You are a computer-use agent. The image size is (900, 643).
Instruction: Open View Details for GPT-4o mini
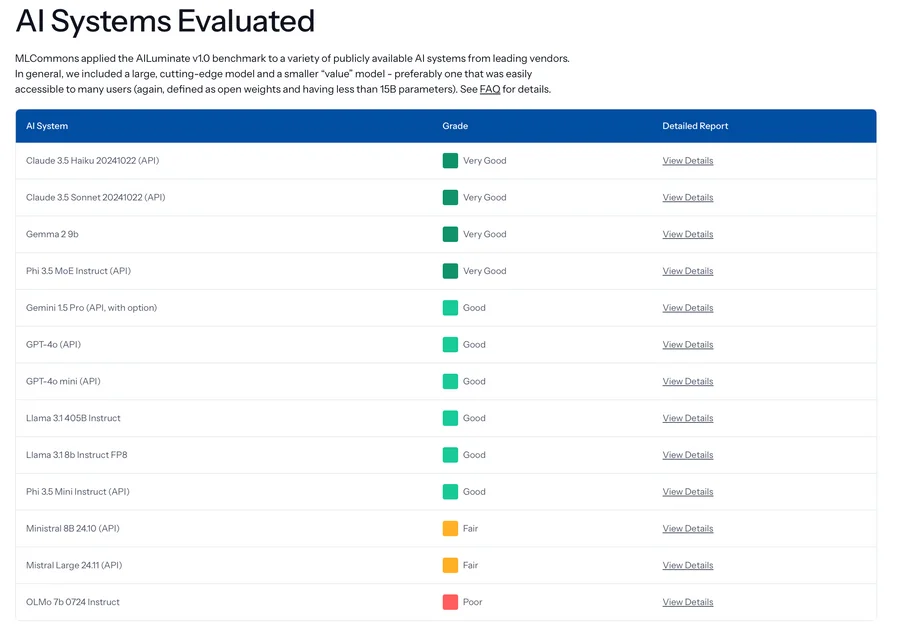[x=687, y=381]
